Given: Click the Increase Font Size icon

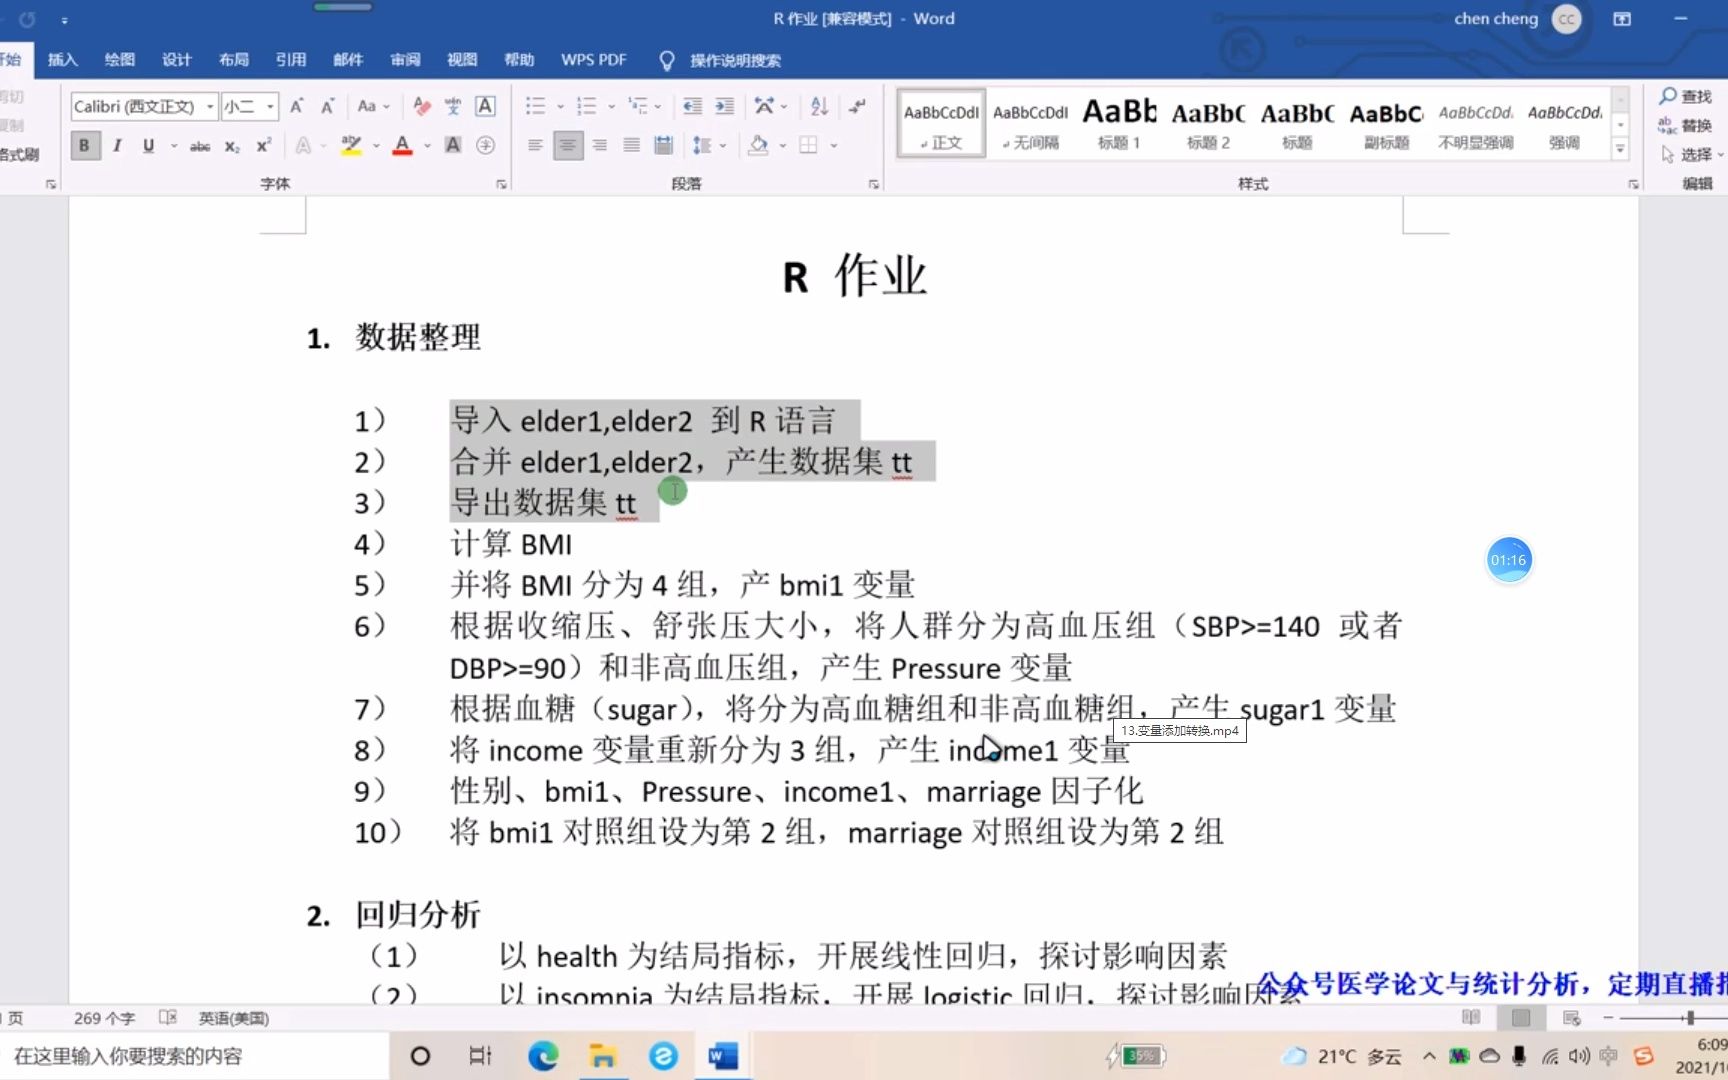Looking at the screenshot, I should pos(296,105).
